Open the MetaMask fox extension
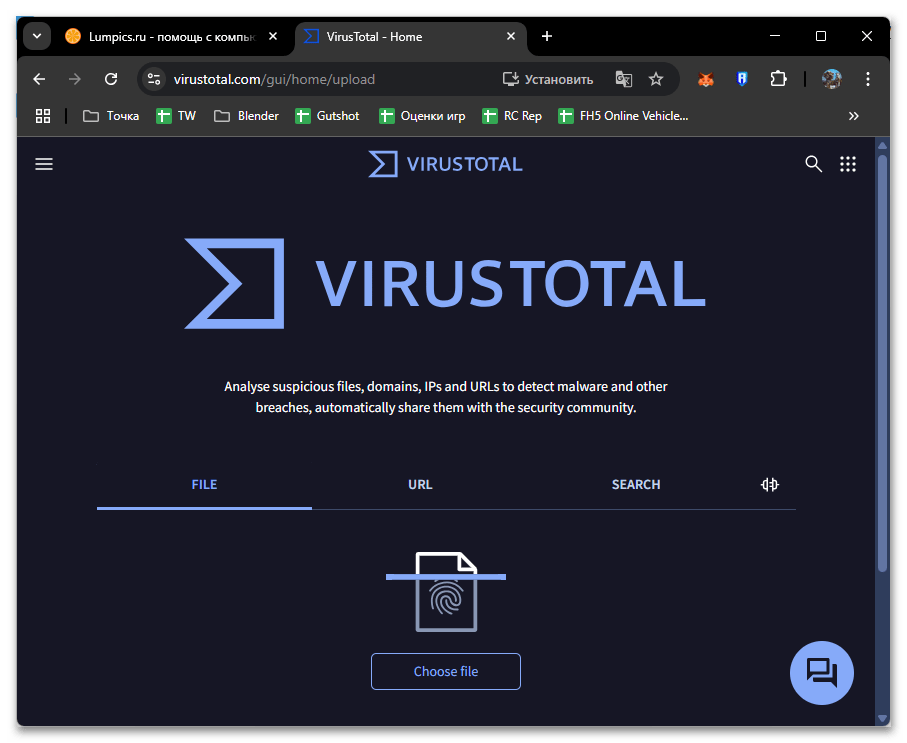907x743 pixels. click(x=706, y=79)
